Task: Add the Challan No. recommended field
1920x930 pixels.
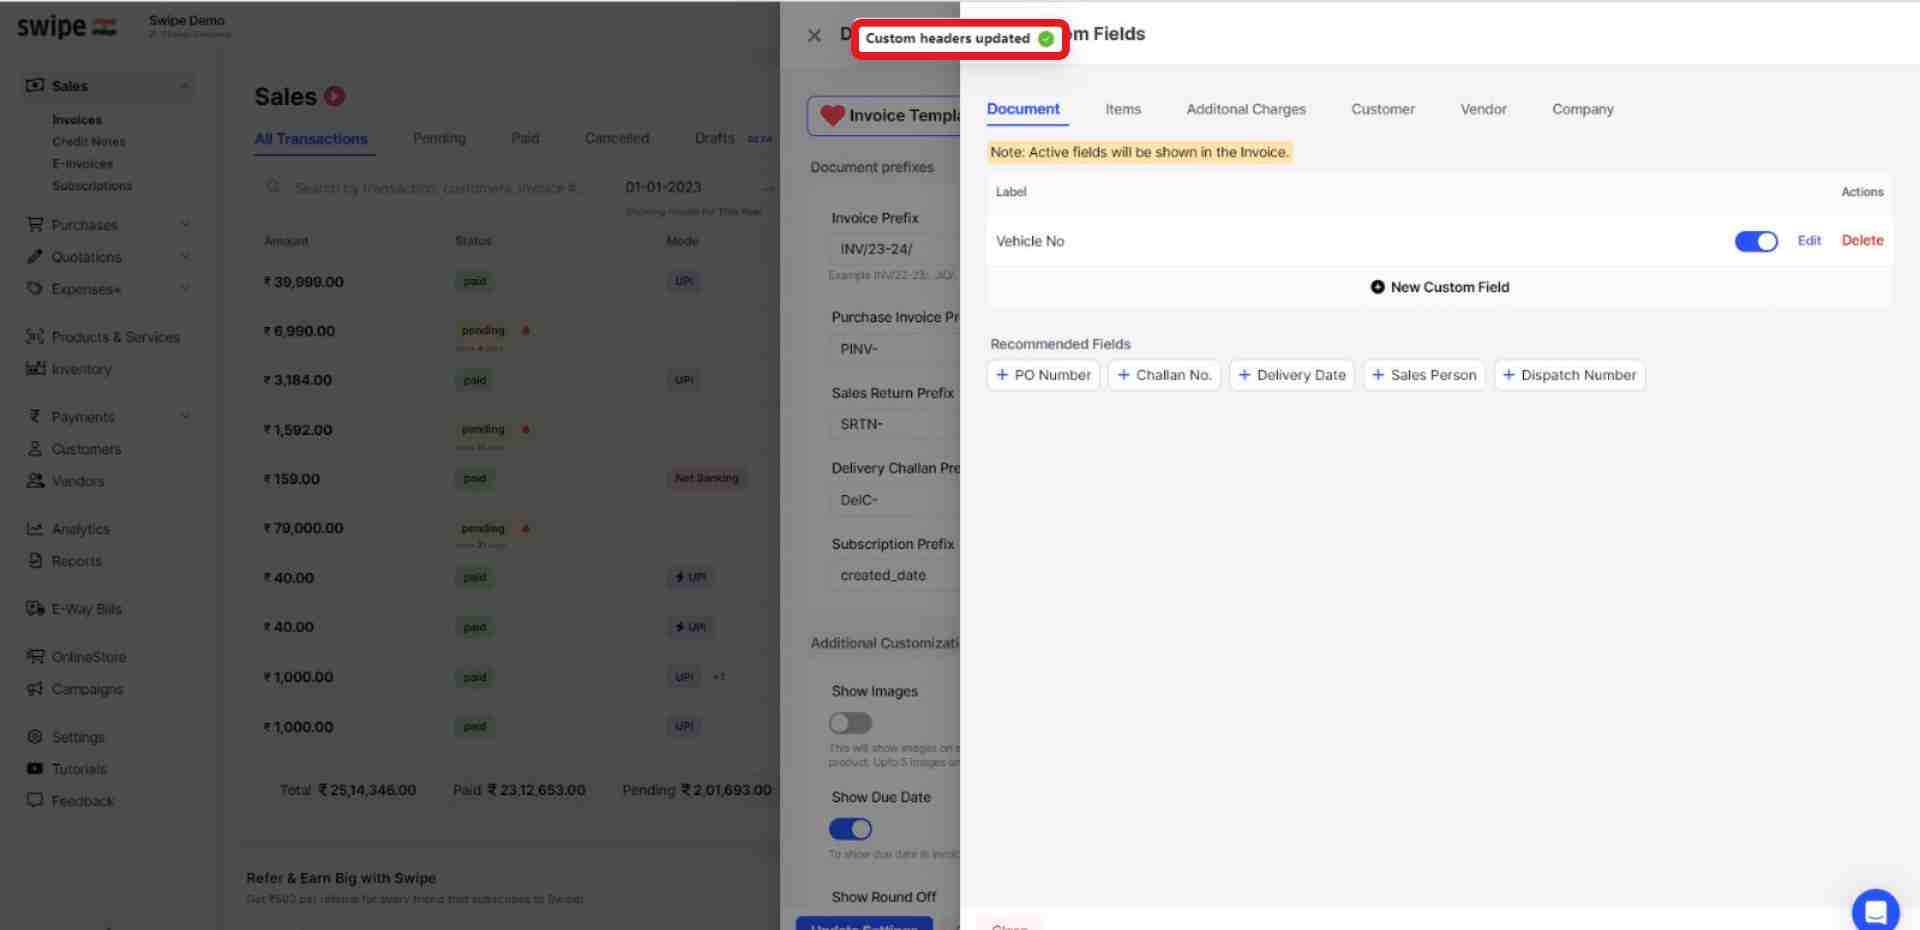Action: 1164,375
